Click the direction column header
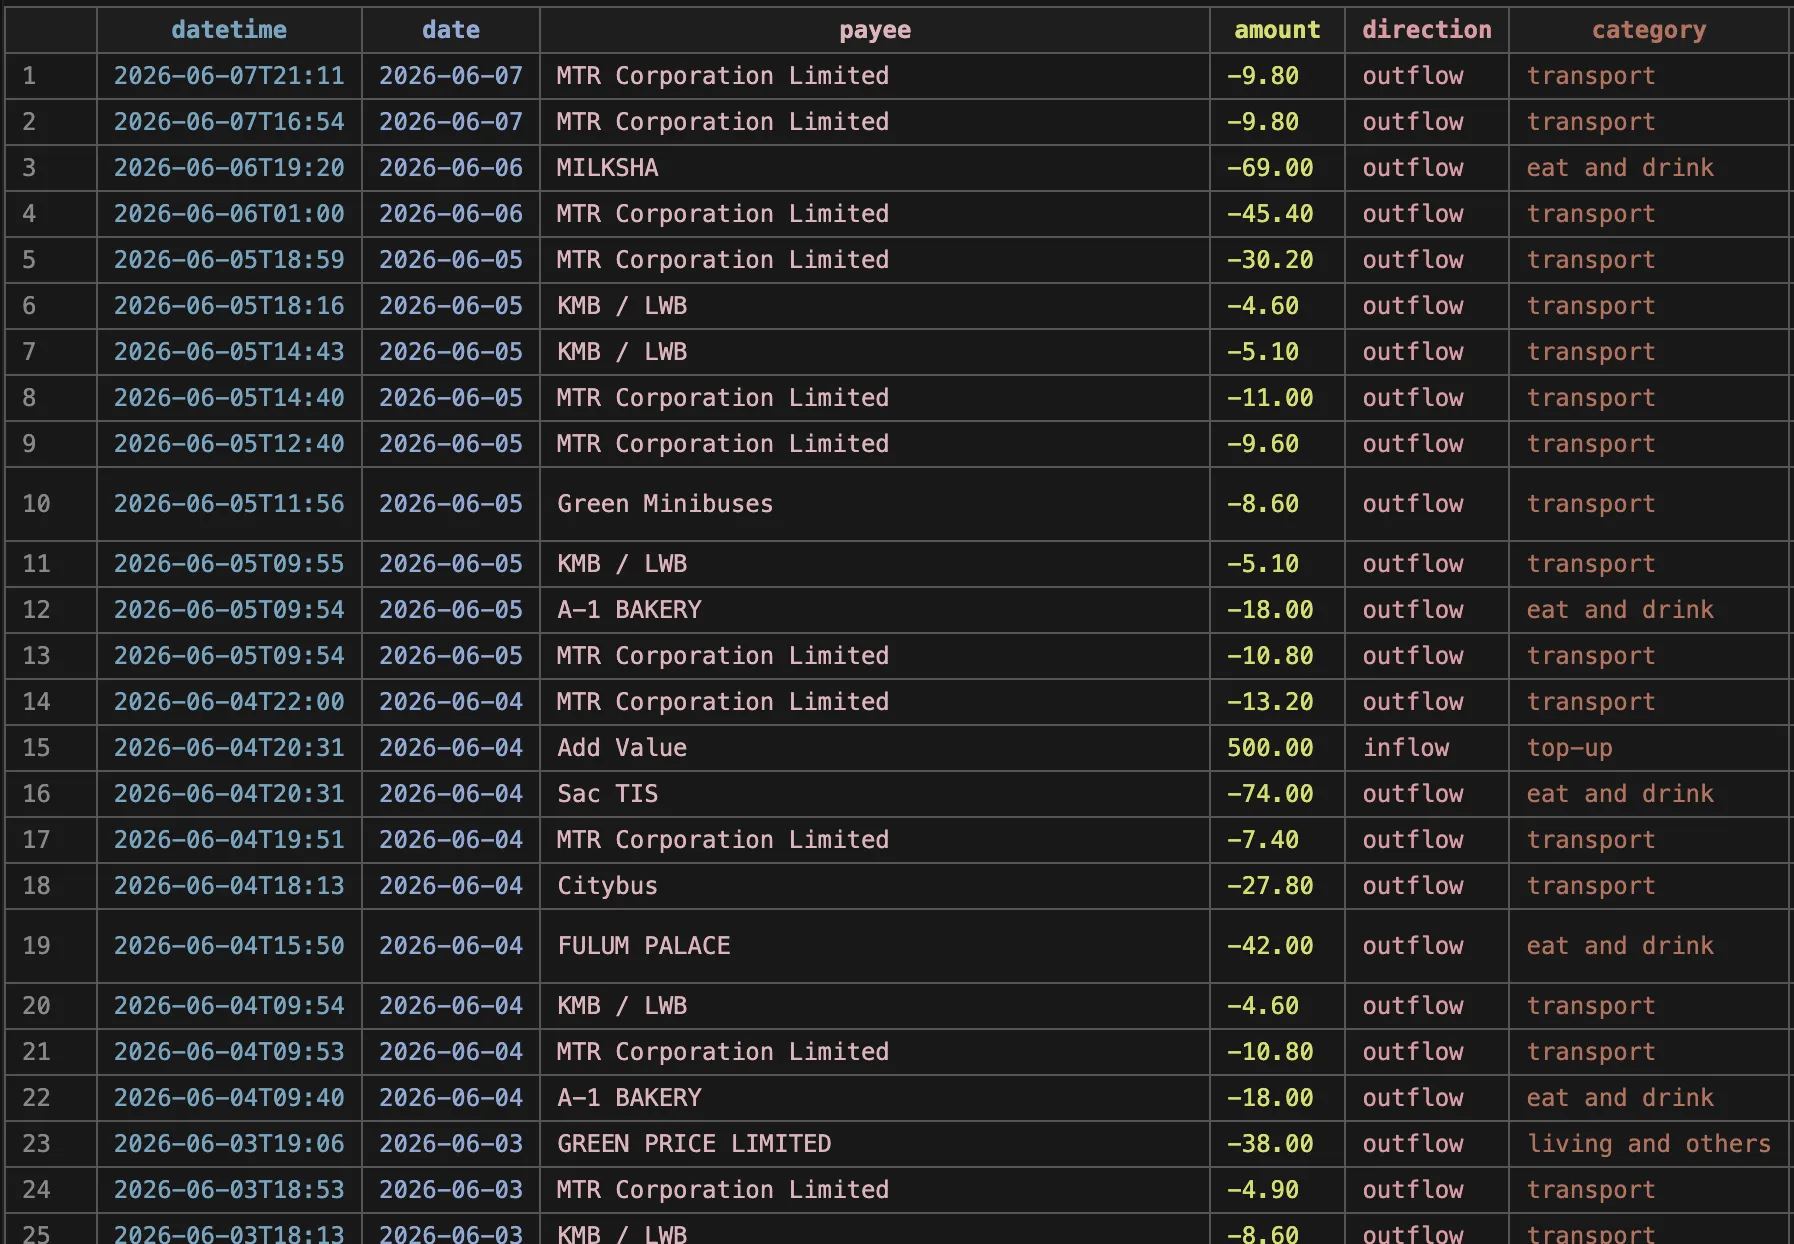The height and width of the screenshot is (1244, 1794). [x=1427, y=30]
